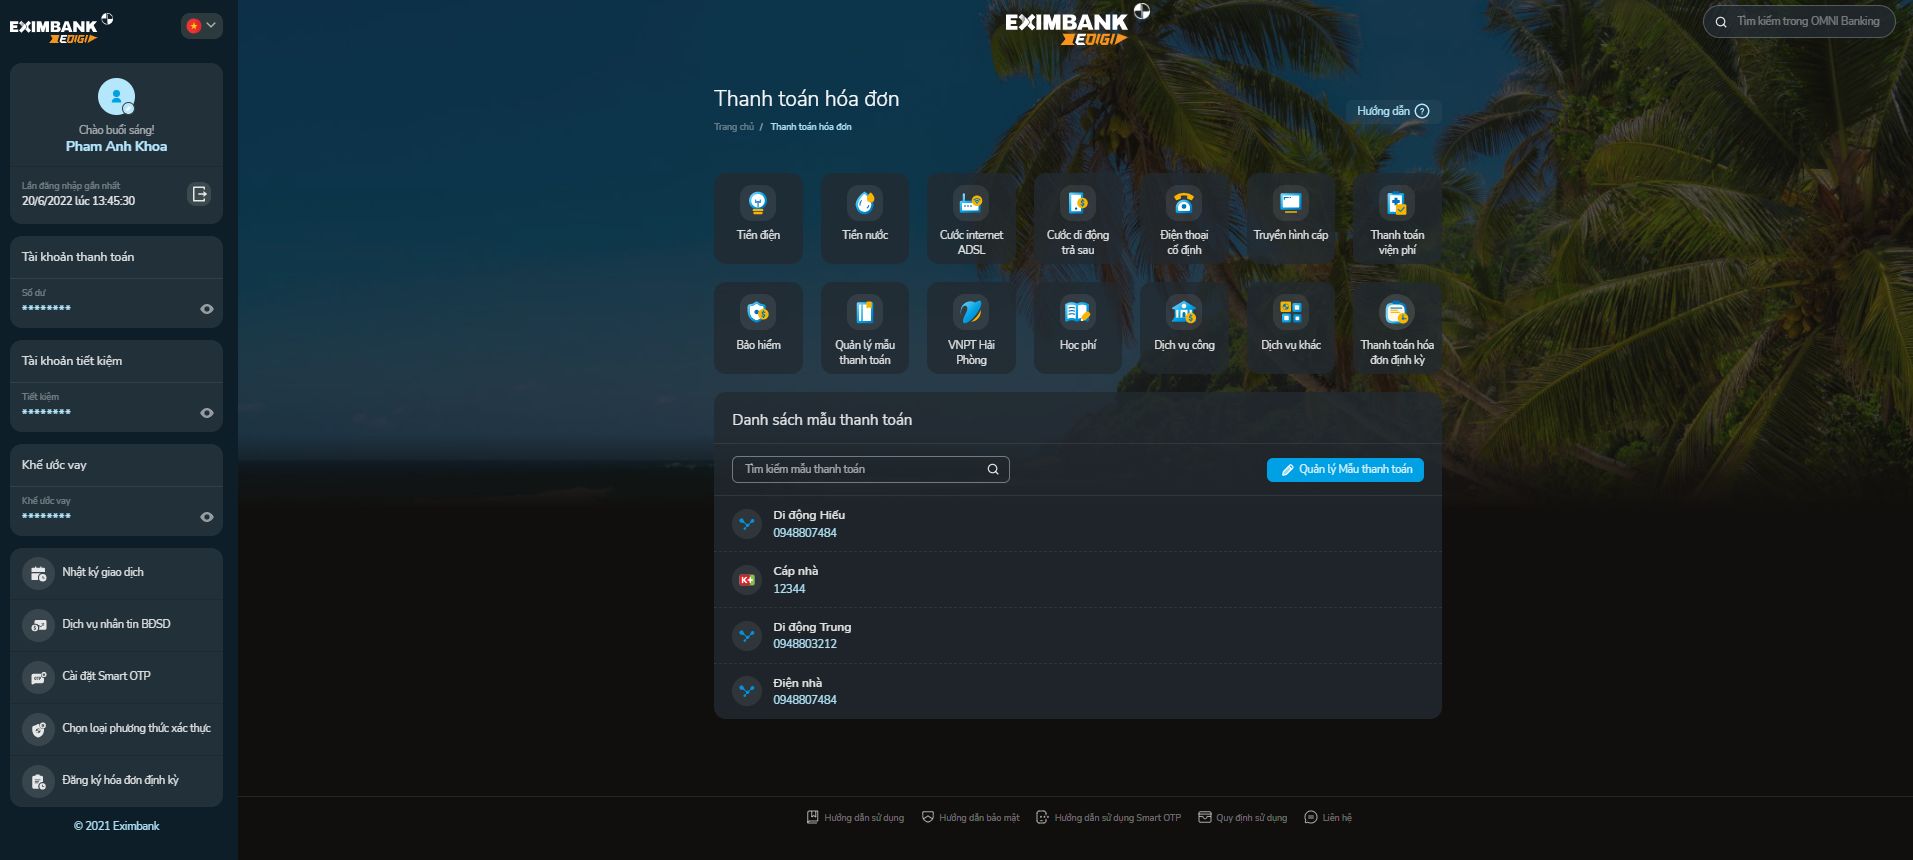The image size is (1913, 860).
Task: Select the Bảo hiểm insurance icon
Action: (x=758, y=327)
